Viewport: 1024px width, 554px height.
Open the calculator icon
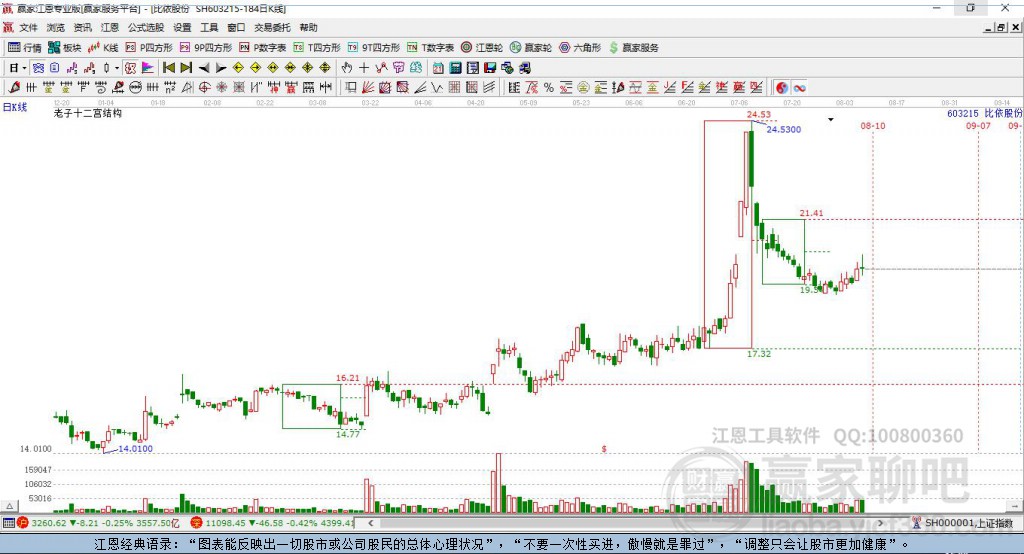tap(455, 68)
